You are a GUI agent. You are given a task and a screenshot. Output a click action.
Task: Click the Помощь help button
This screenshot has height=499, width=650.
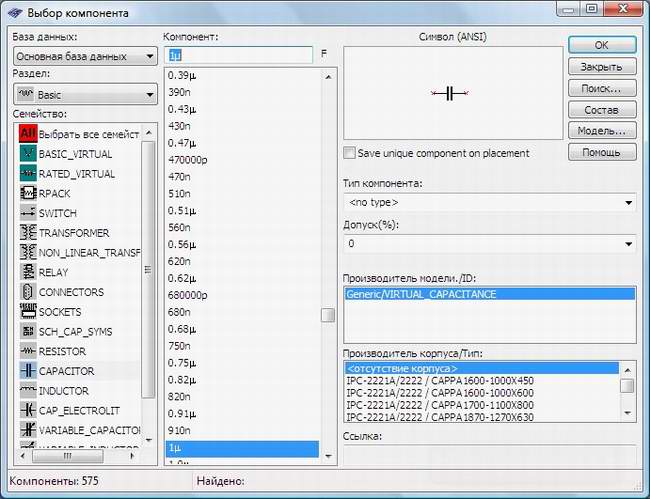[x=602, y=153]
